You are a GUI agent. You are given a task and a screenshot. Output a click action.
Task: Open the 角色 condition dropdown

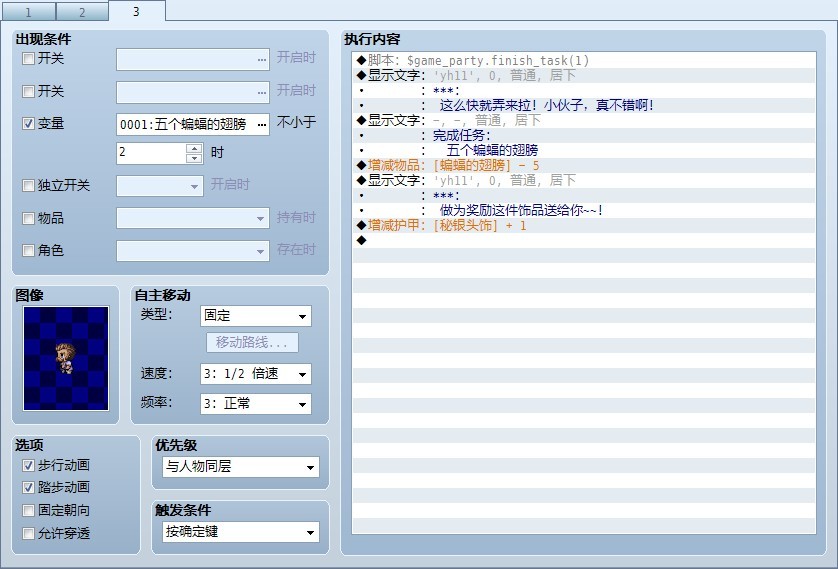tap(192, 251)
